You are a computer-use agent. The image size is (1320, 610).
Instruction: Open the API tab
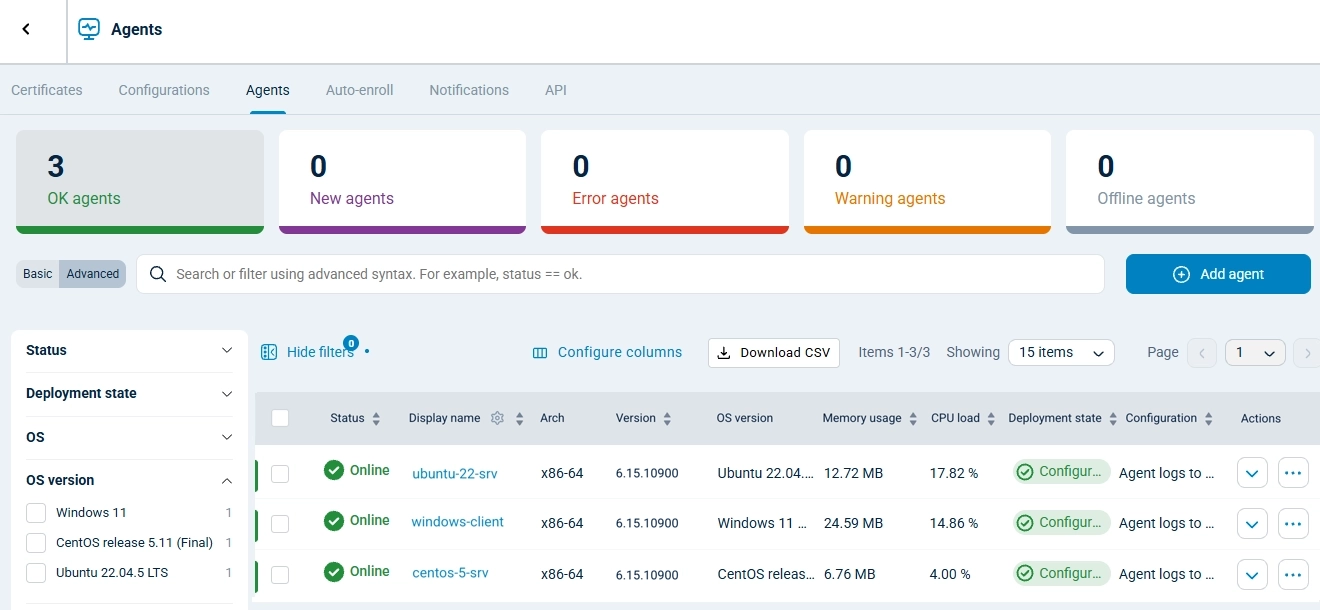click(556, 90)
